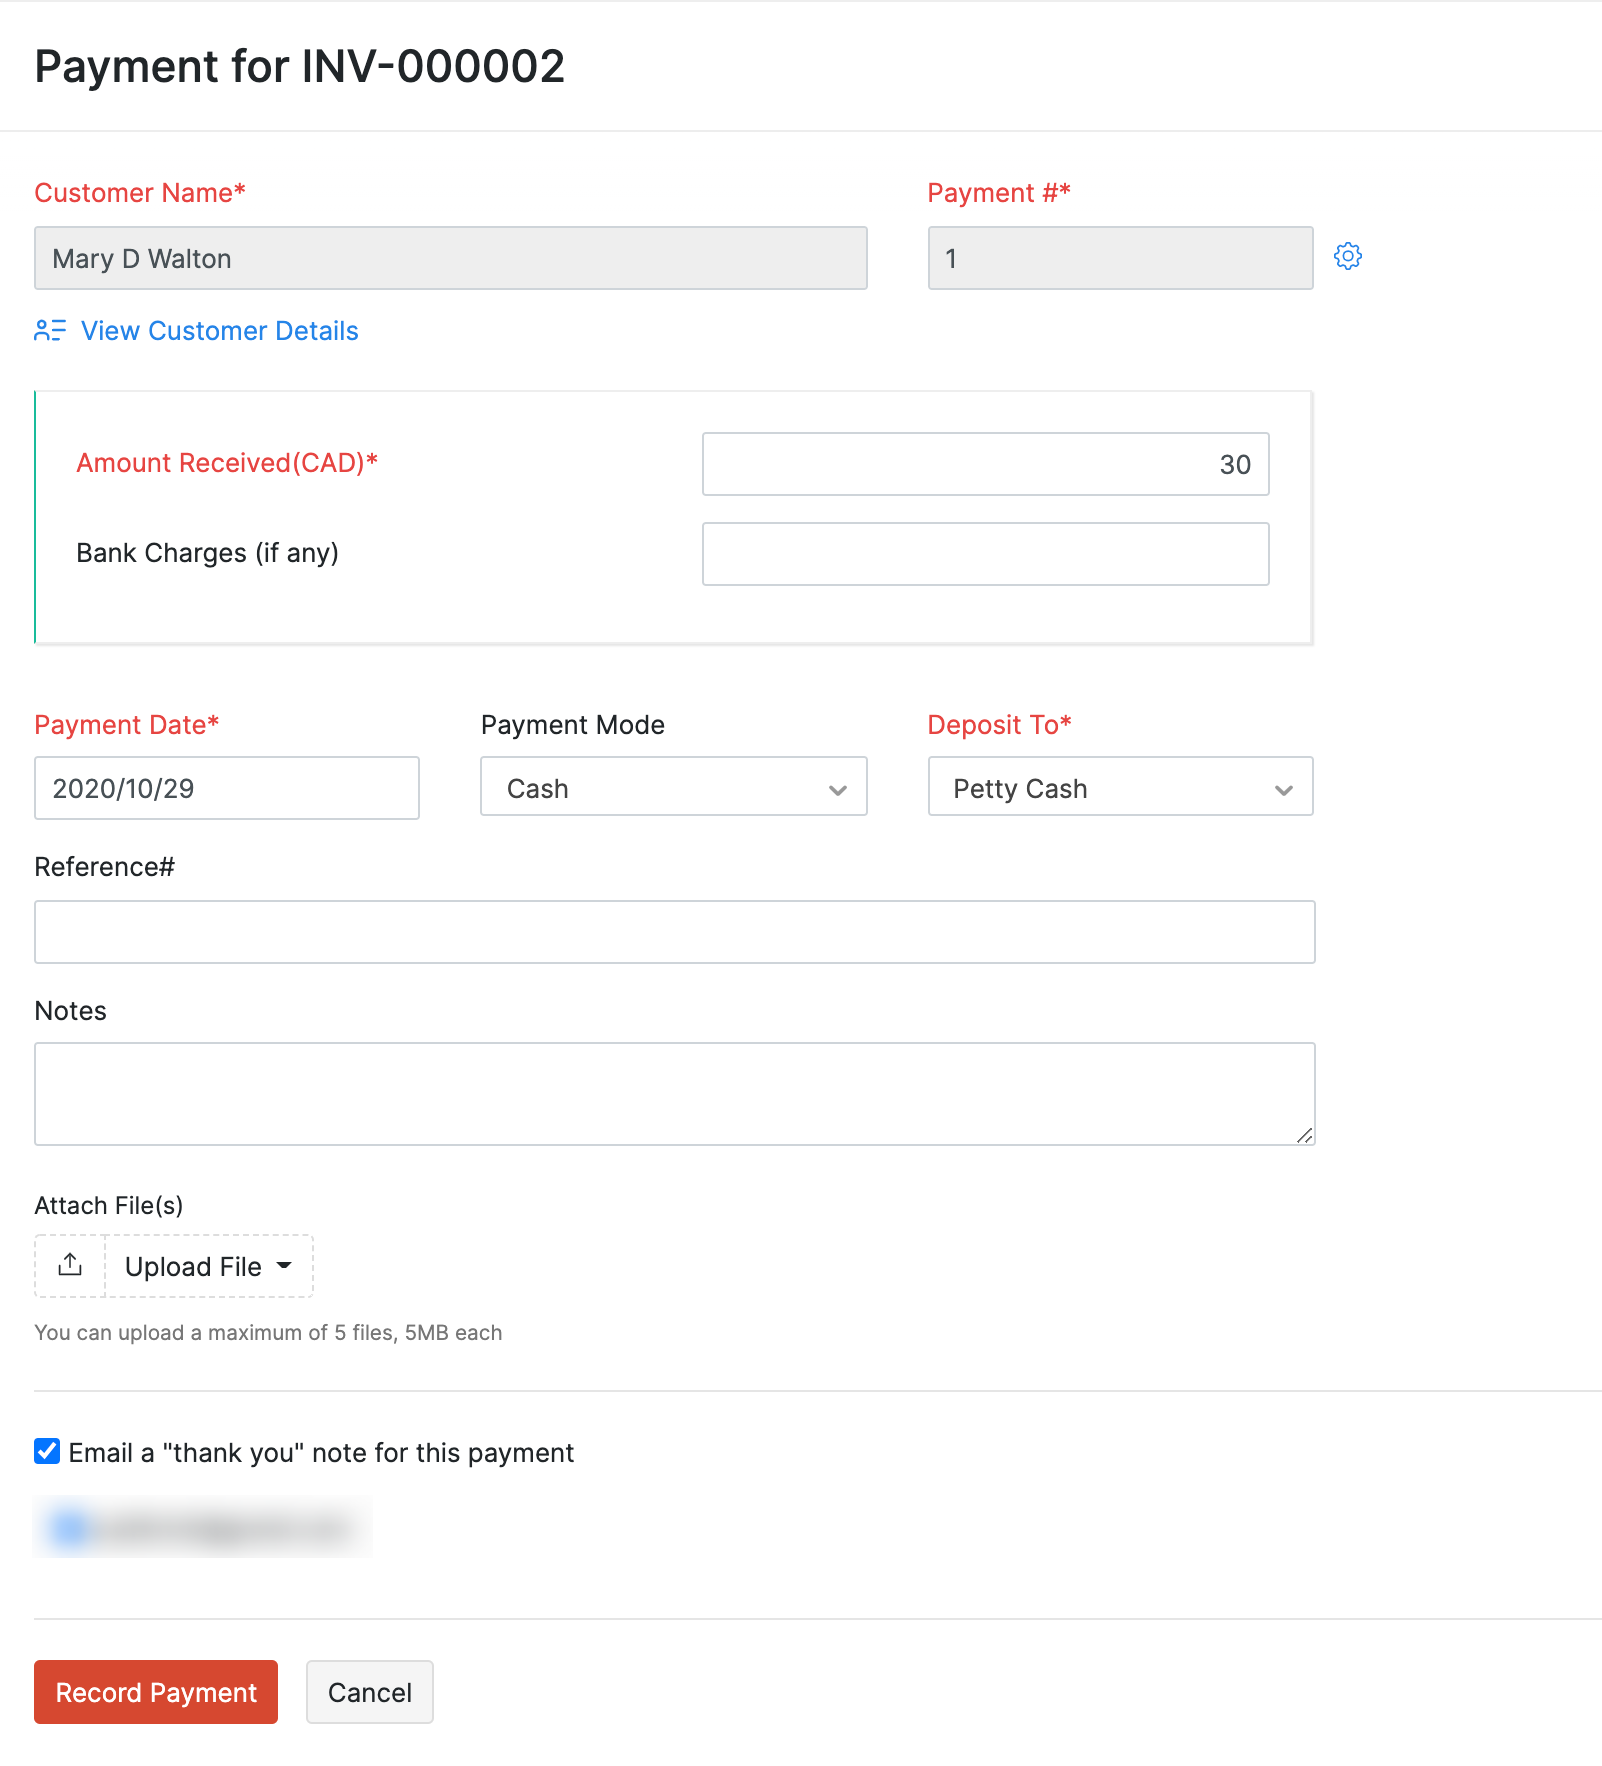Viewport: 1602px width, 1766px height.
Task: Click the Reference# input field
Action: pos(674,931)
